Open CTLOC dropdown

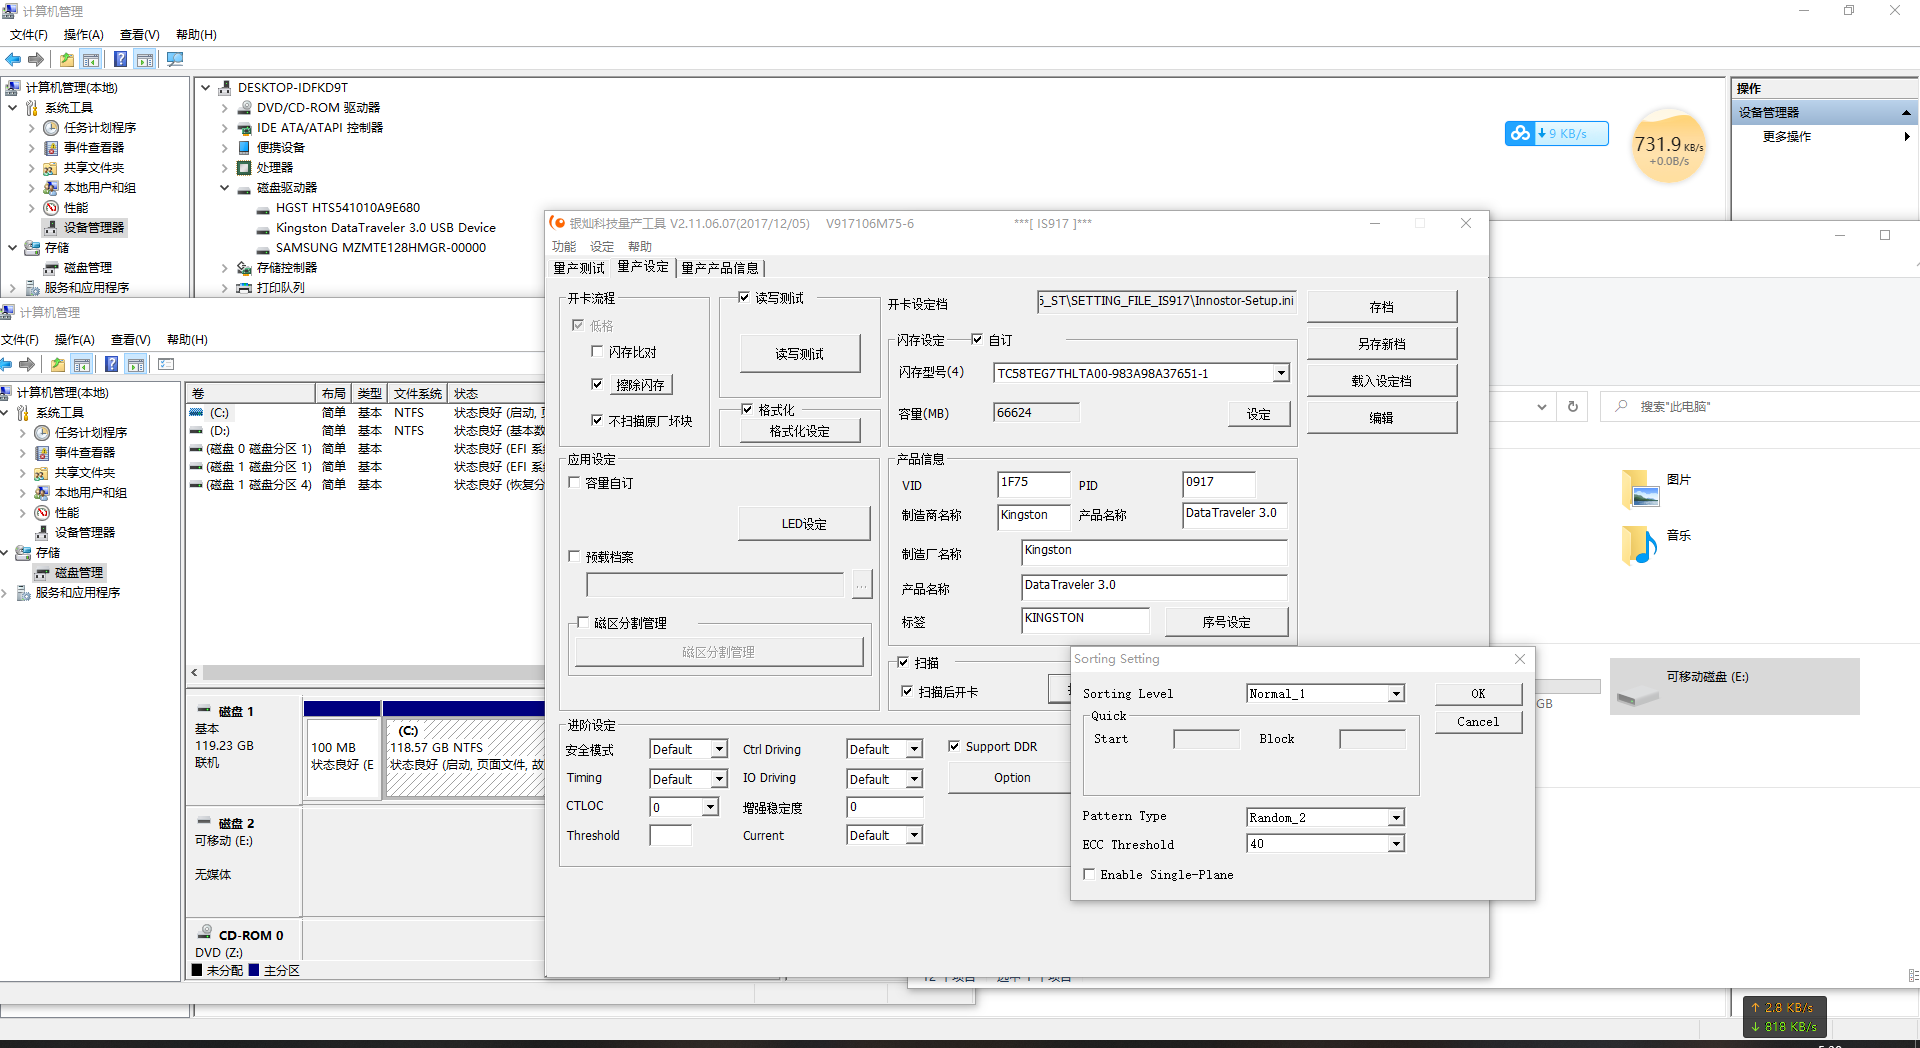(x=711, y=807)
